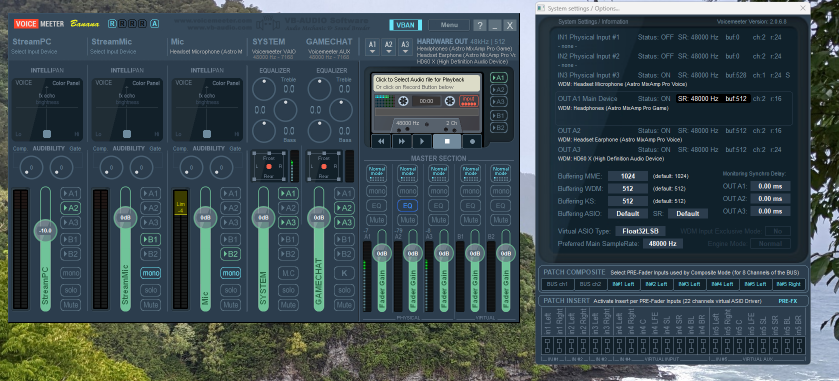Toggle B2 routing on Mic strip
Viewport: 839px width, 381px height.
tap(231, 254)
